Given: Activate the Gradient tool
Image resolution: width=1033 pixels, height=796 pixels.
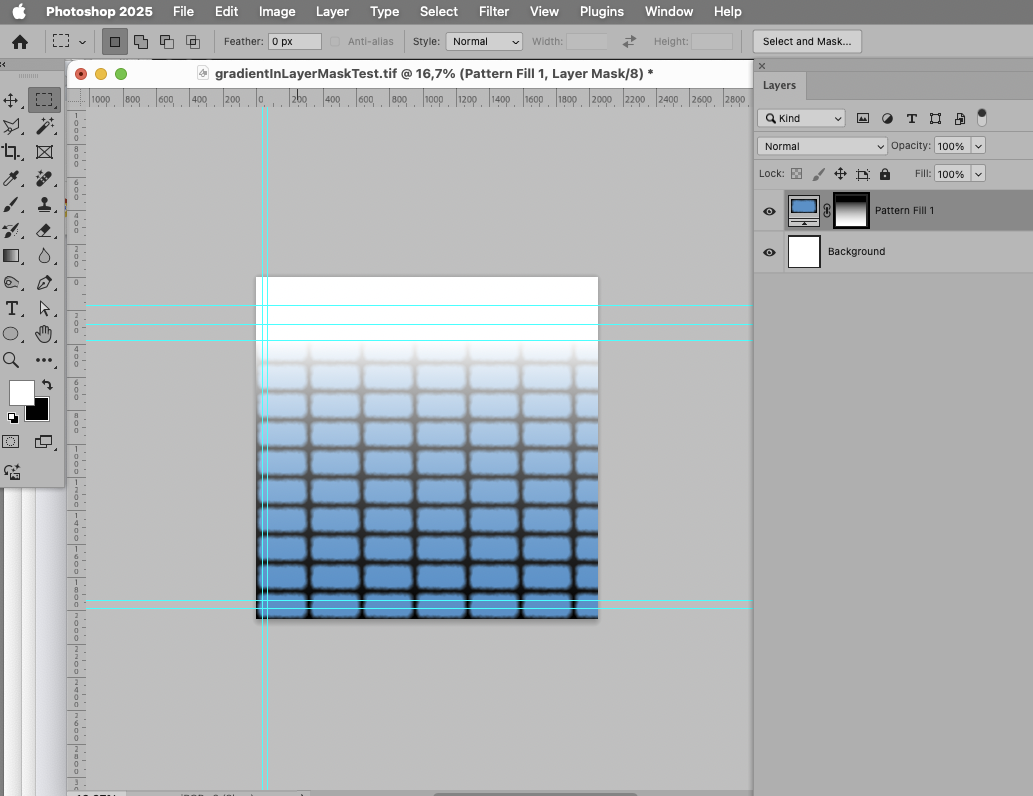Looking at the screenshot, I should (12, 256).
